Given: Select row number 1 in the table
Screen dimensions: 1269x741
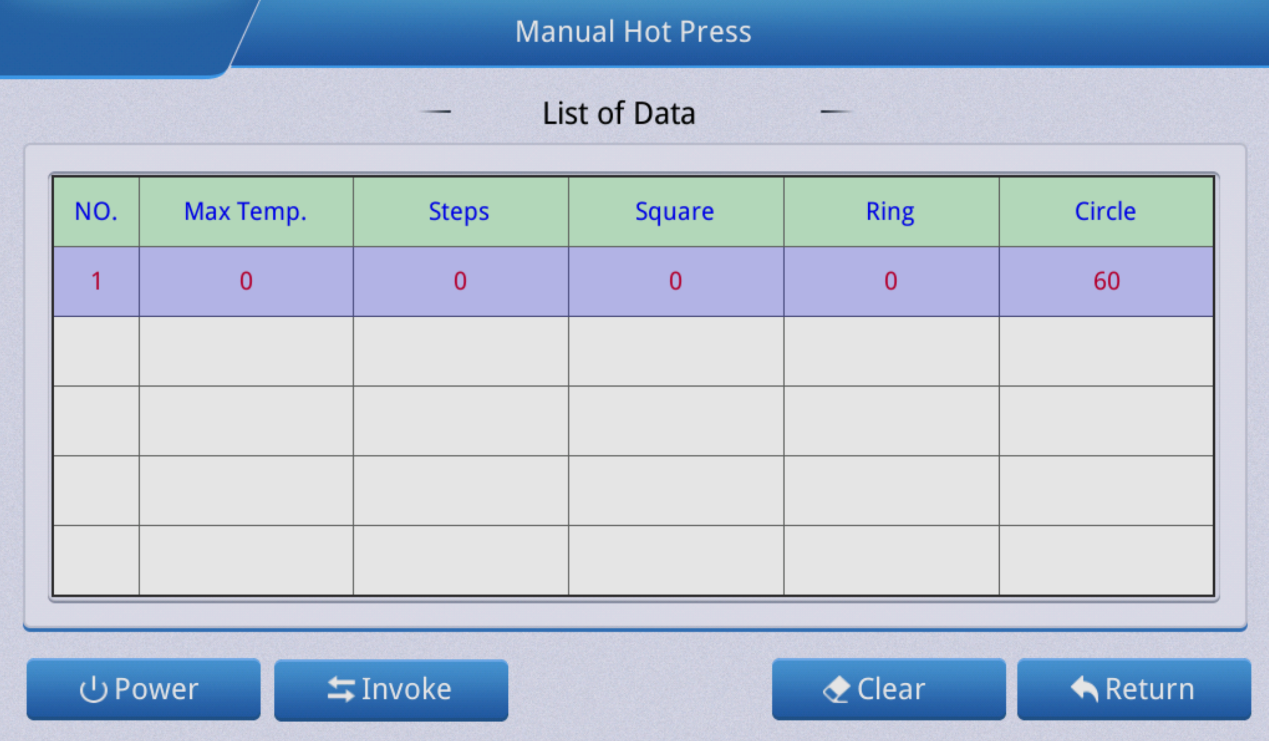Looking at the screenshot, I should (x=96, y=282).
